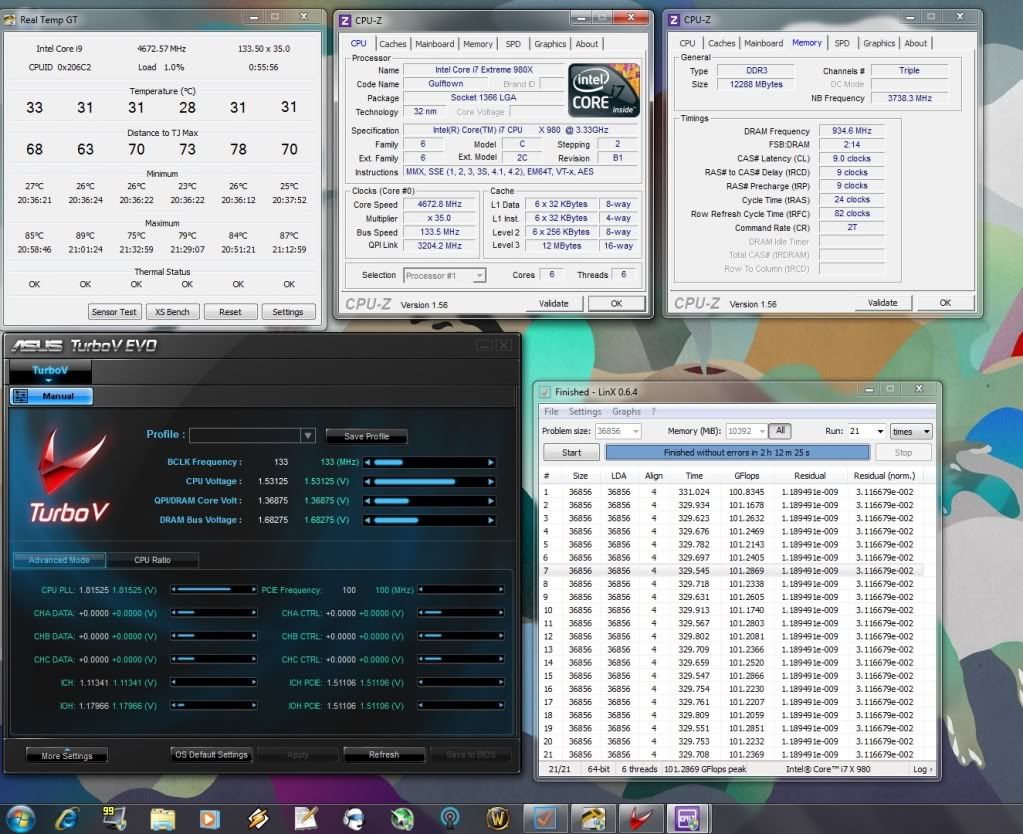Open the Run count dropdown
1023x834 pixels.
880,431
